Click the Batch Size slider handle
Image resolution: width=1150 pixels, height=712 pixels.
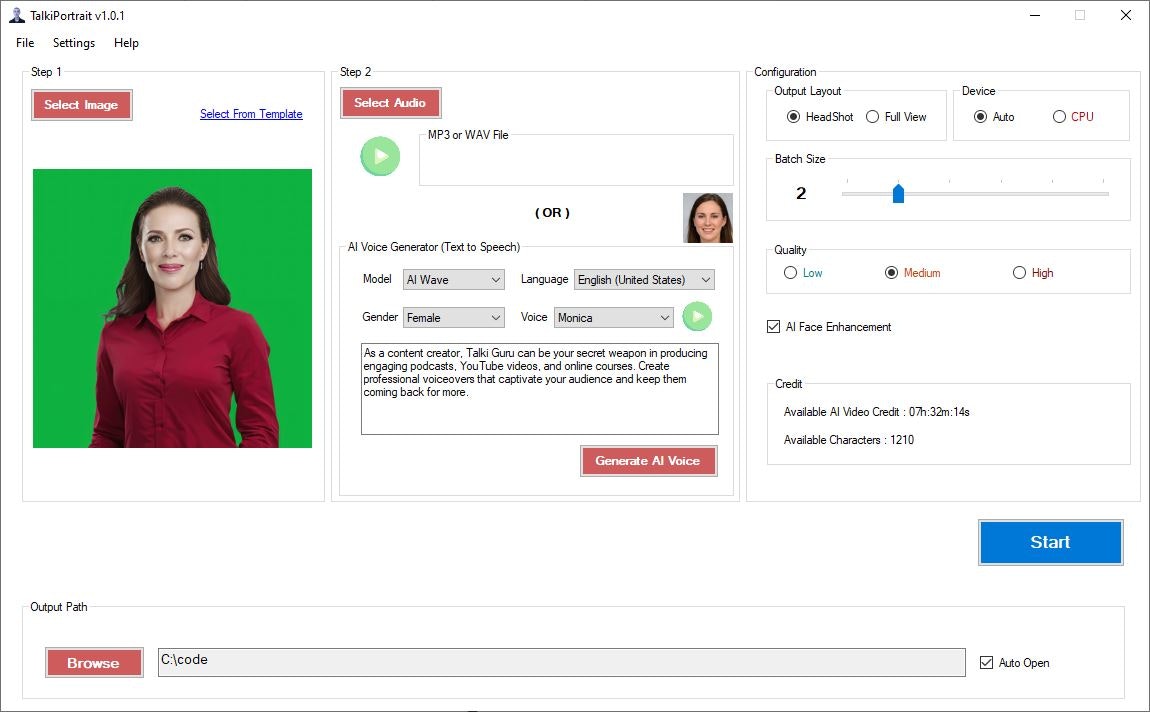[x=898, y=194]
